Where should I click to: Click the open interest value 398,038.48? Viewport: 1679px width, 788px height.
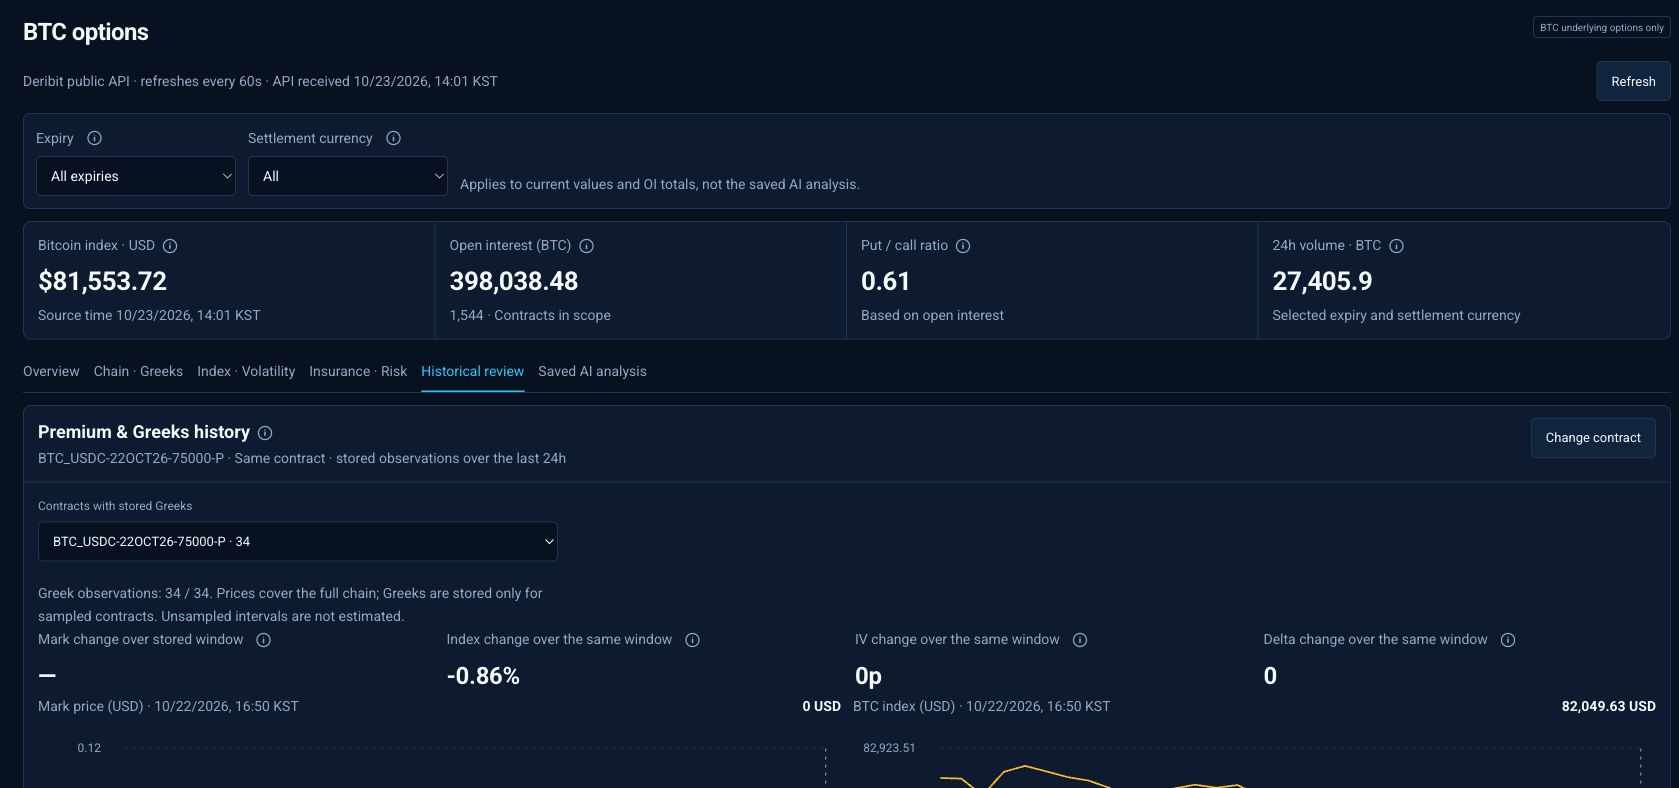coord(514,282)
